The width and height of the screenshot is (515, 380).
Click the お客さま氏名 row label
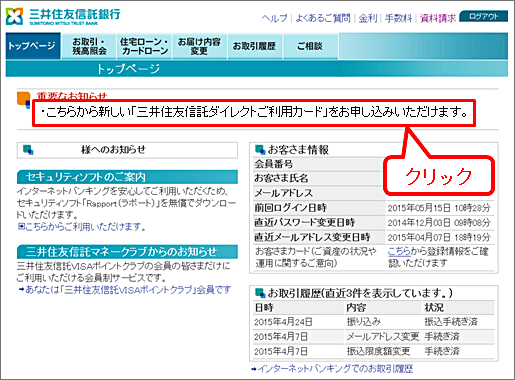[x=281, y=178]
